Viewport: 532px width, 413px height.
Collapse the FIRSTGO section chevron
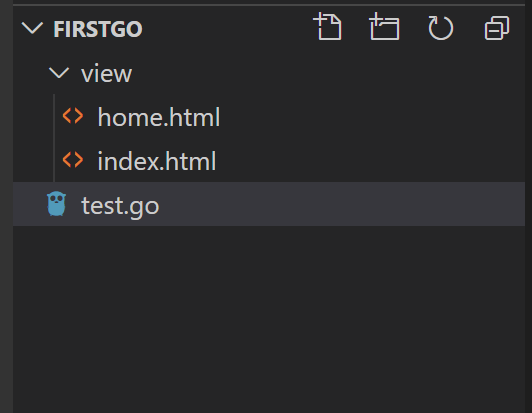tap(32, 28)
